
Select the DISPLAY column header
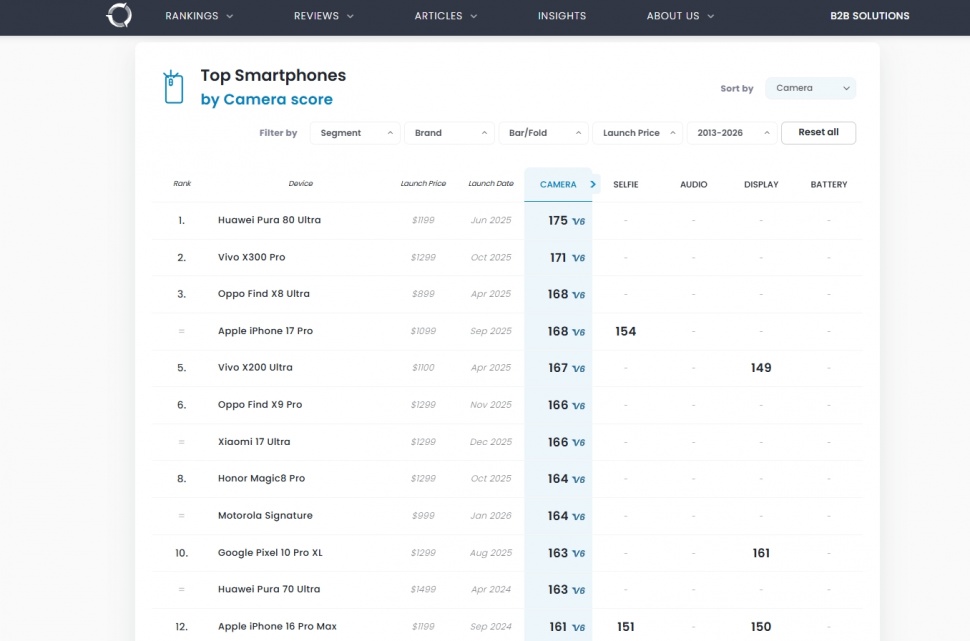[x=761, y=184]
